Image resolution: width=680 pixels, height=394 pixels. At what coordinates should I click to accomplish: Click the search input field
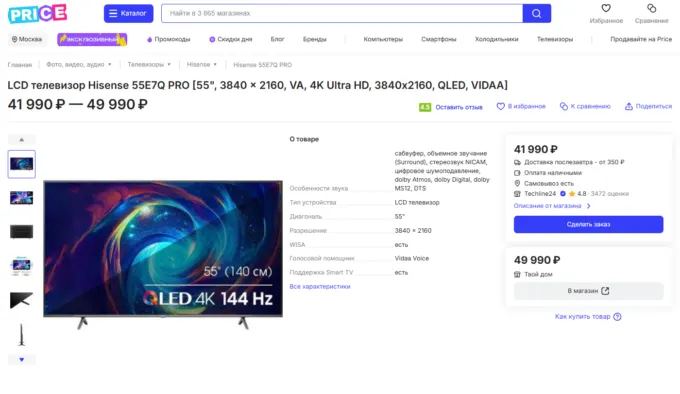point(342,13)
